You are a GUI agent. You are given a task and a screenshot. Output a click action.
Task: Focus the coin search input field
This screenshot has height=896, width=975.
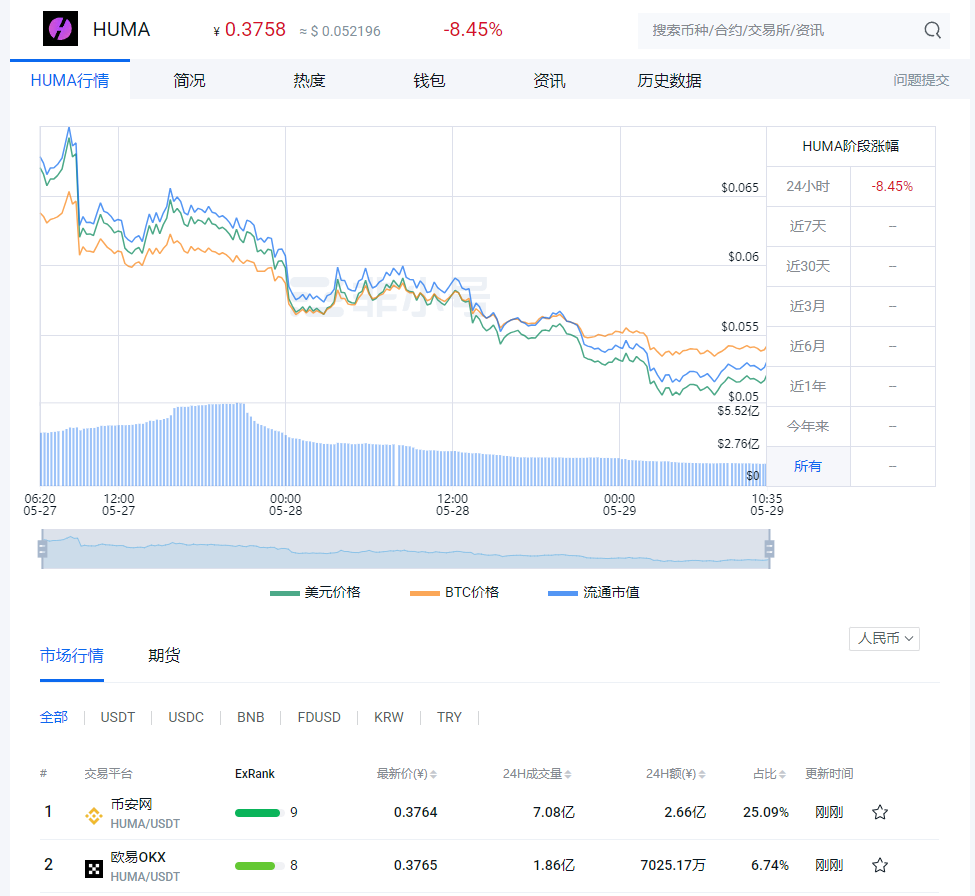[x=780, y=30]
